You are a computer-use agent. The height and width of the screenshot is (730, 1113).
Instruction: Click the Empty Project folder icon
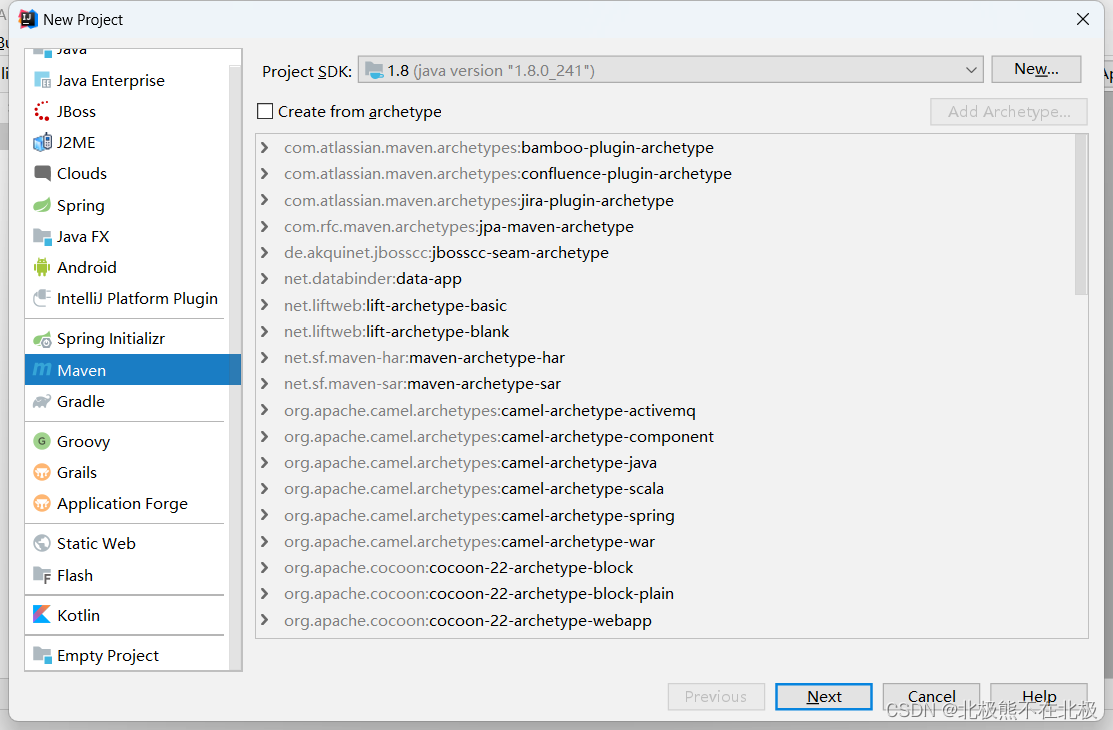coord(42,655)
